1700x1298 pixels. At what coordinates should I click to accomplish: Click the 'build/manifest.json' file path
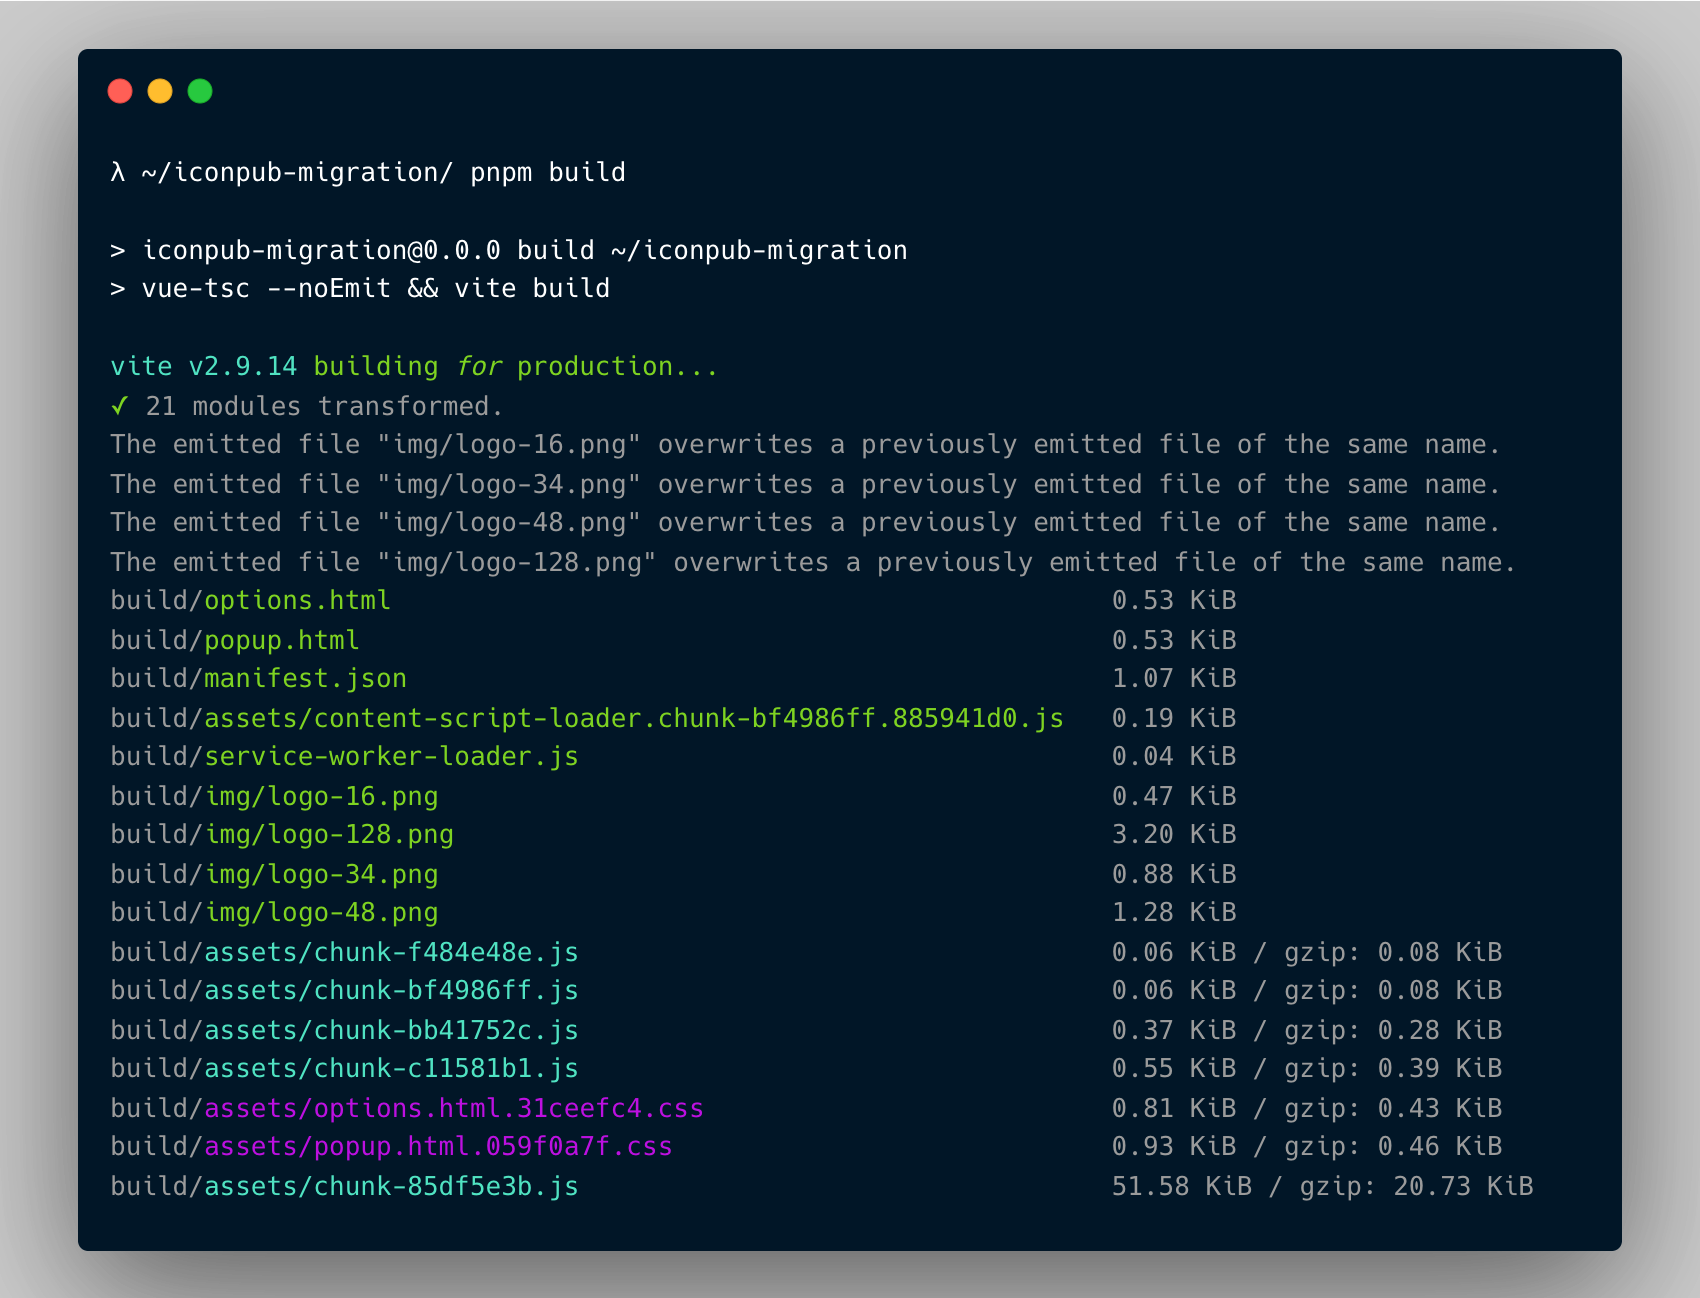pyautogui.click(x=258, y=678)
